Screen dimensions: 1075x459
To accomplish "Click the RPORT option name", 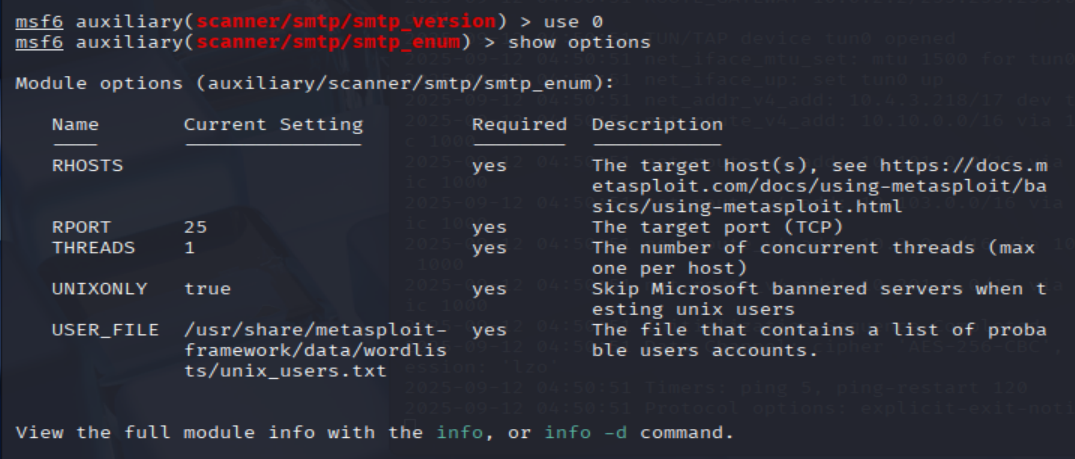I will click(82, 227).
